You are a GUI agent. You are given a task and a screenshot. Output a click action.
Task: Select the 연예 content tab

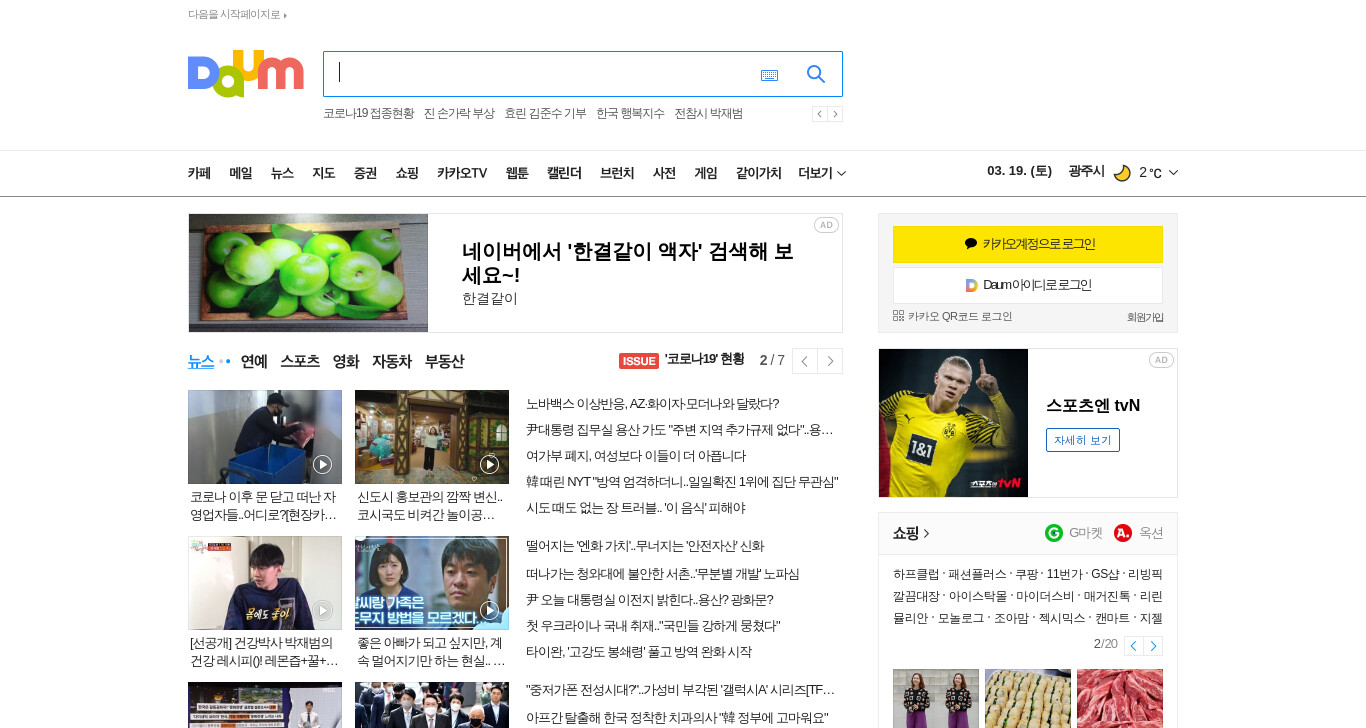(x=254, y=361)
